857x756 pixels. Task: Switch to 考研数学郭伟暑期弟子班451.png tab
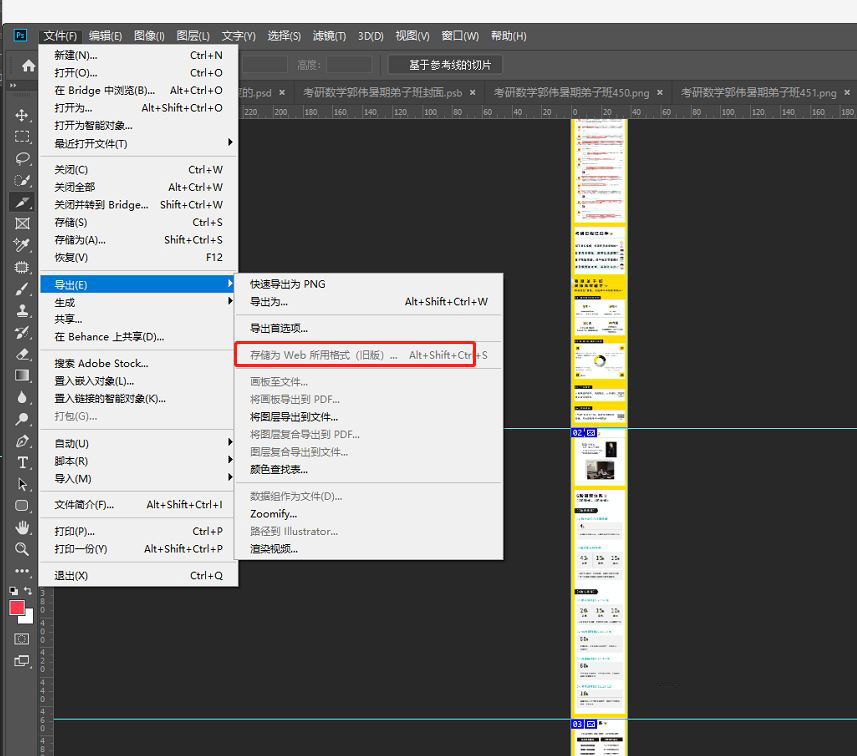(x=758, y=93)
